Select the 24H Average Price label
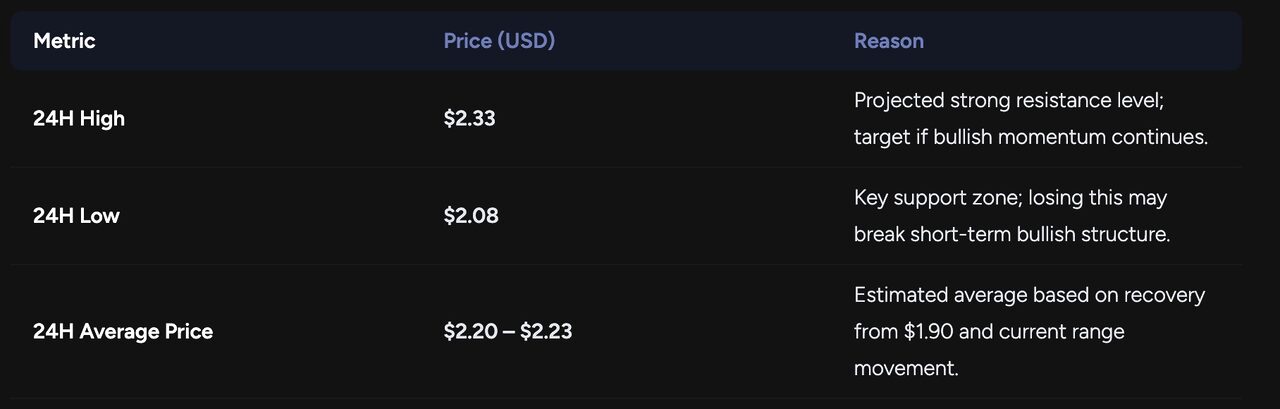Image resolution: width=1280 pixels, height=409 pixels. [x=123, y=332]
